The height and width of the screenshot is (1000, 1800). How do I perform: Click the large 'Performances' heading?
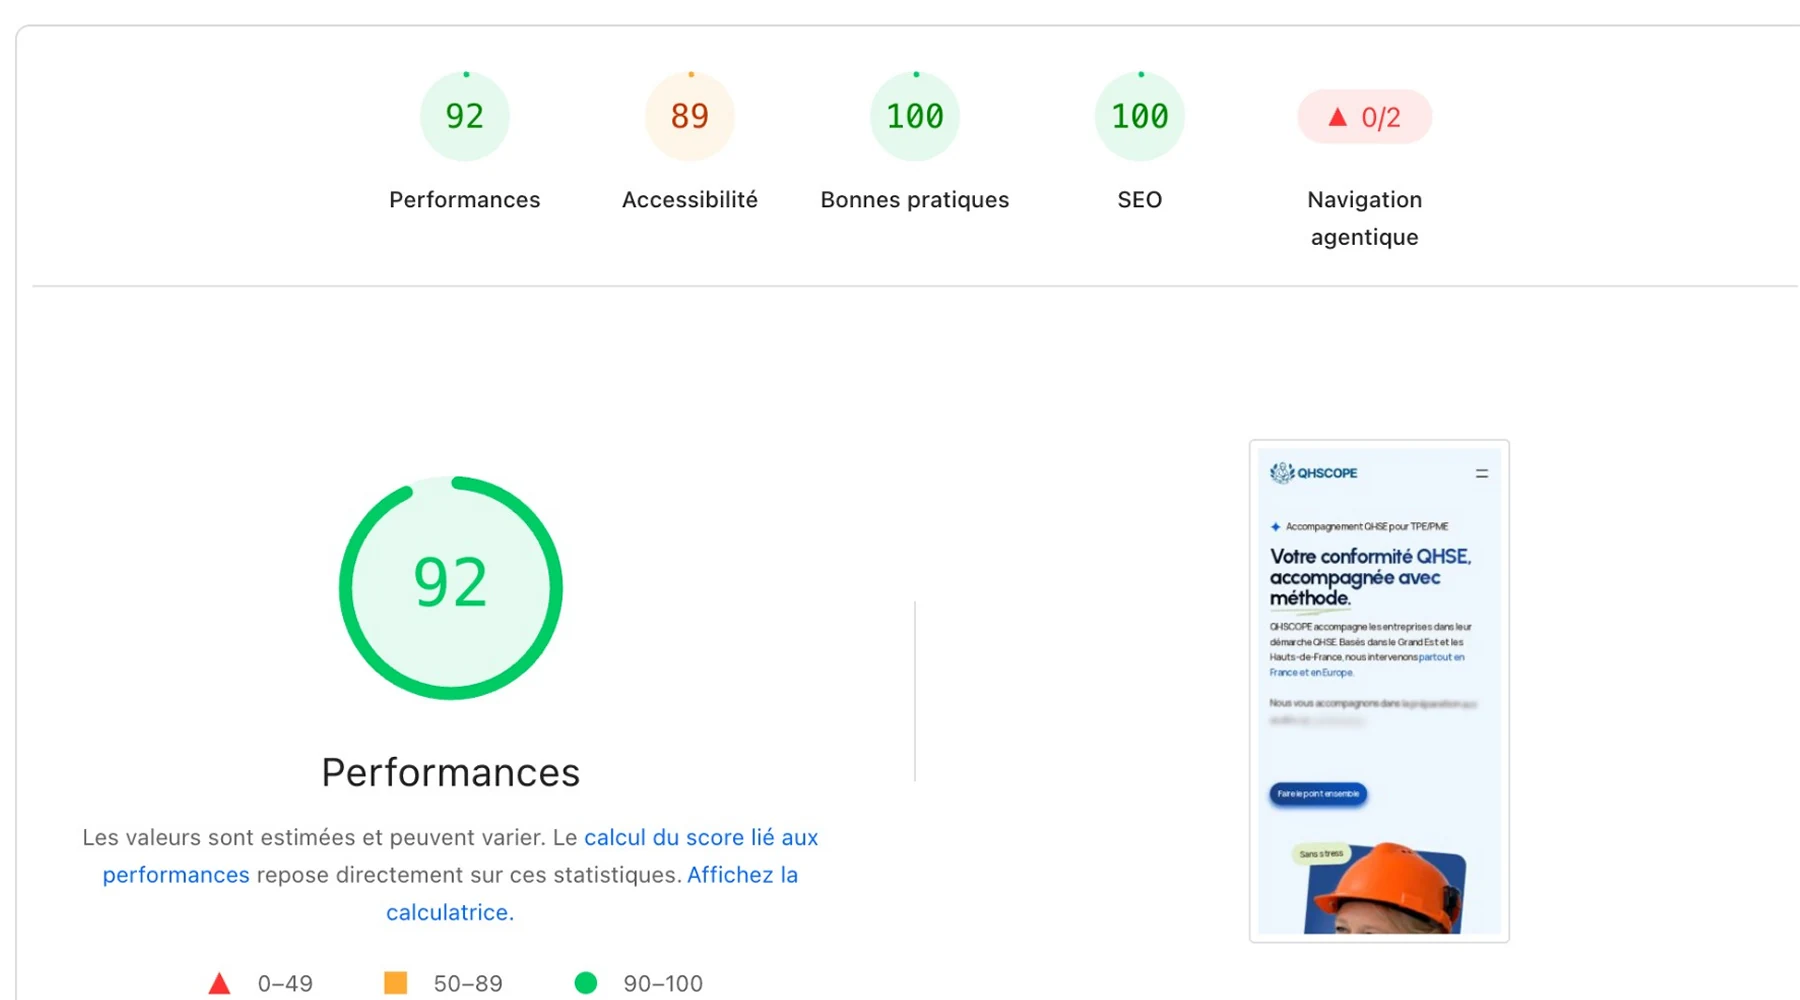[x=451, y=773]
